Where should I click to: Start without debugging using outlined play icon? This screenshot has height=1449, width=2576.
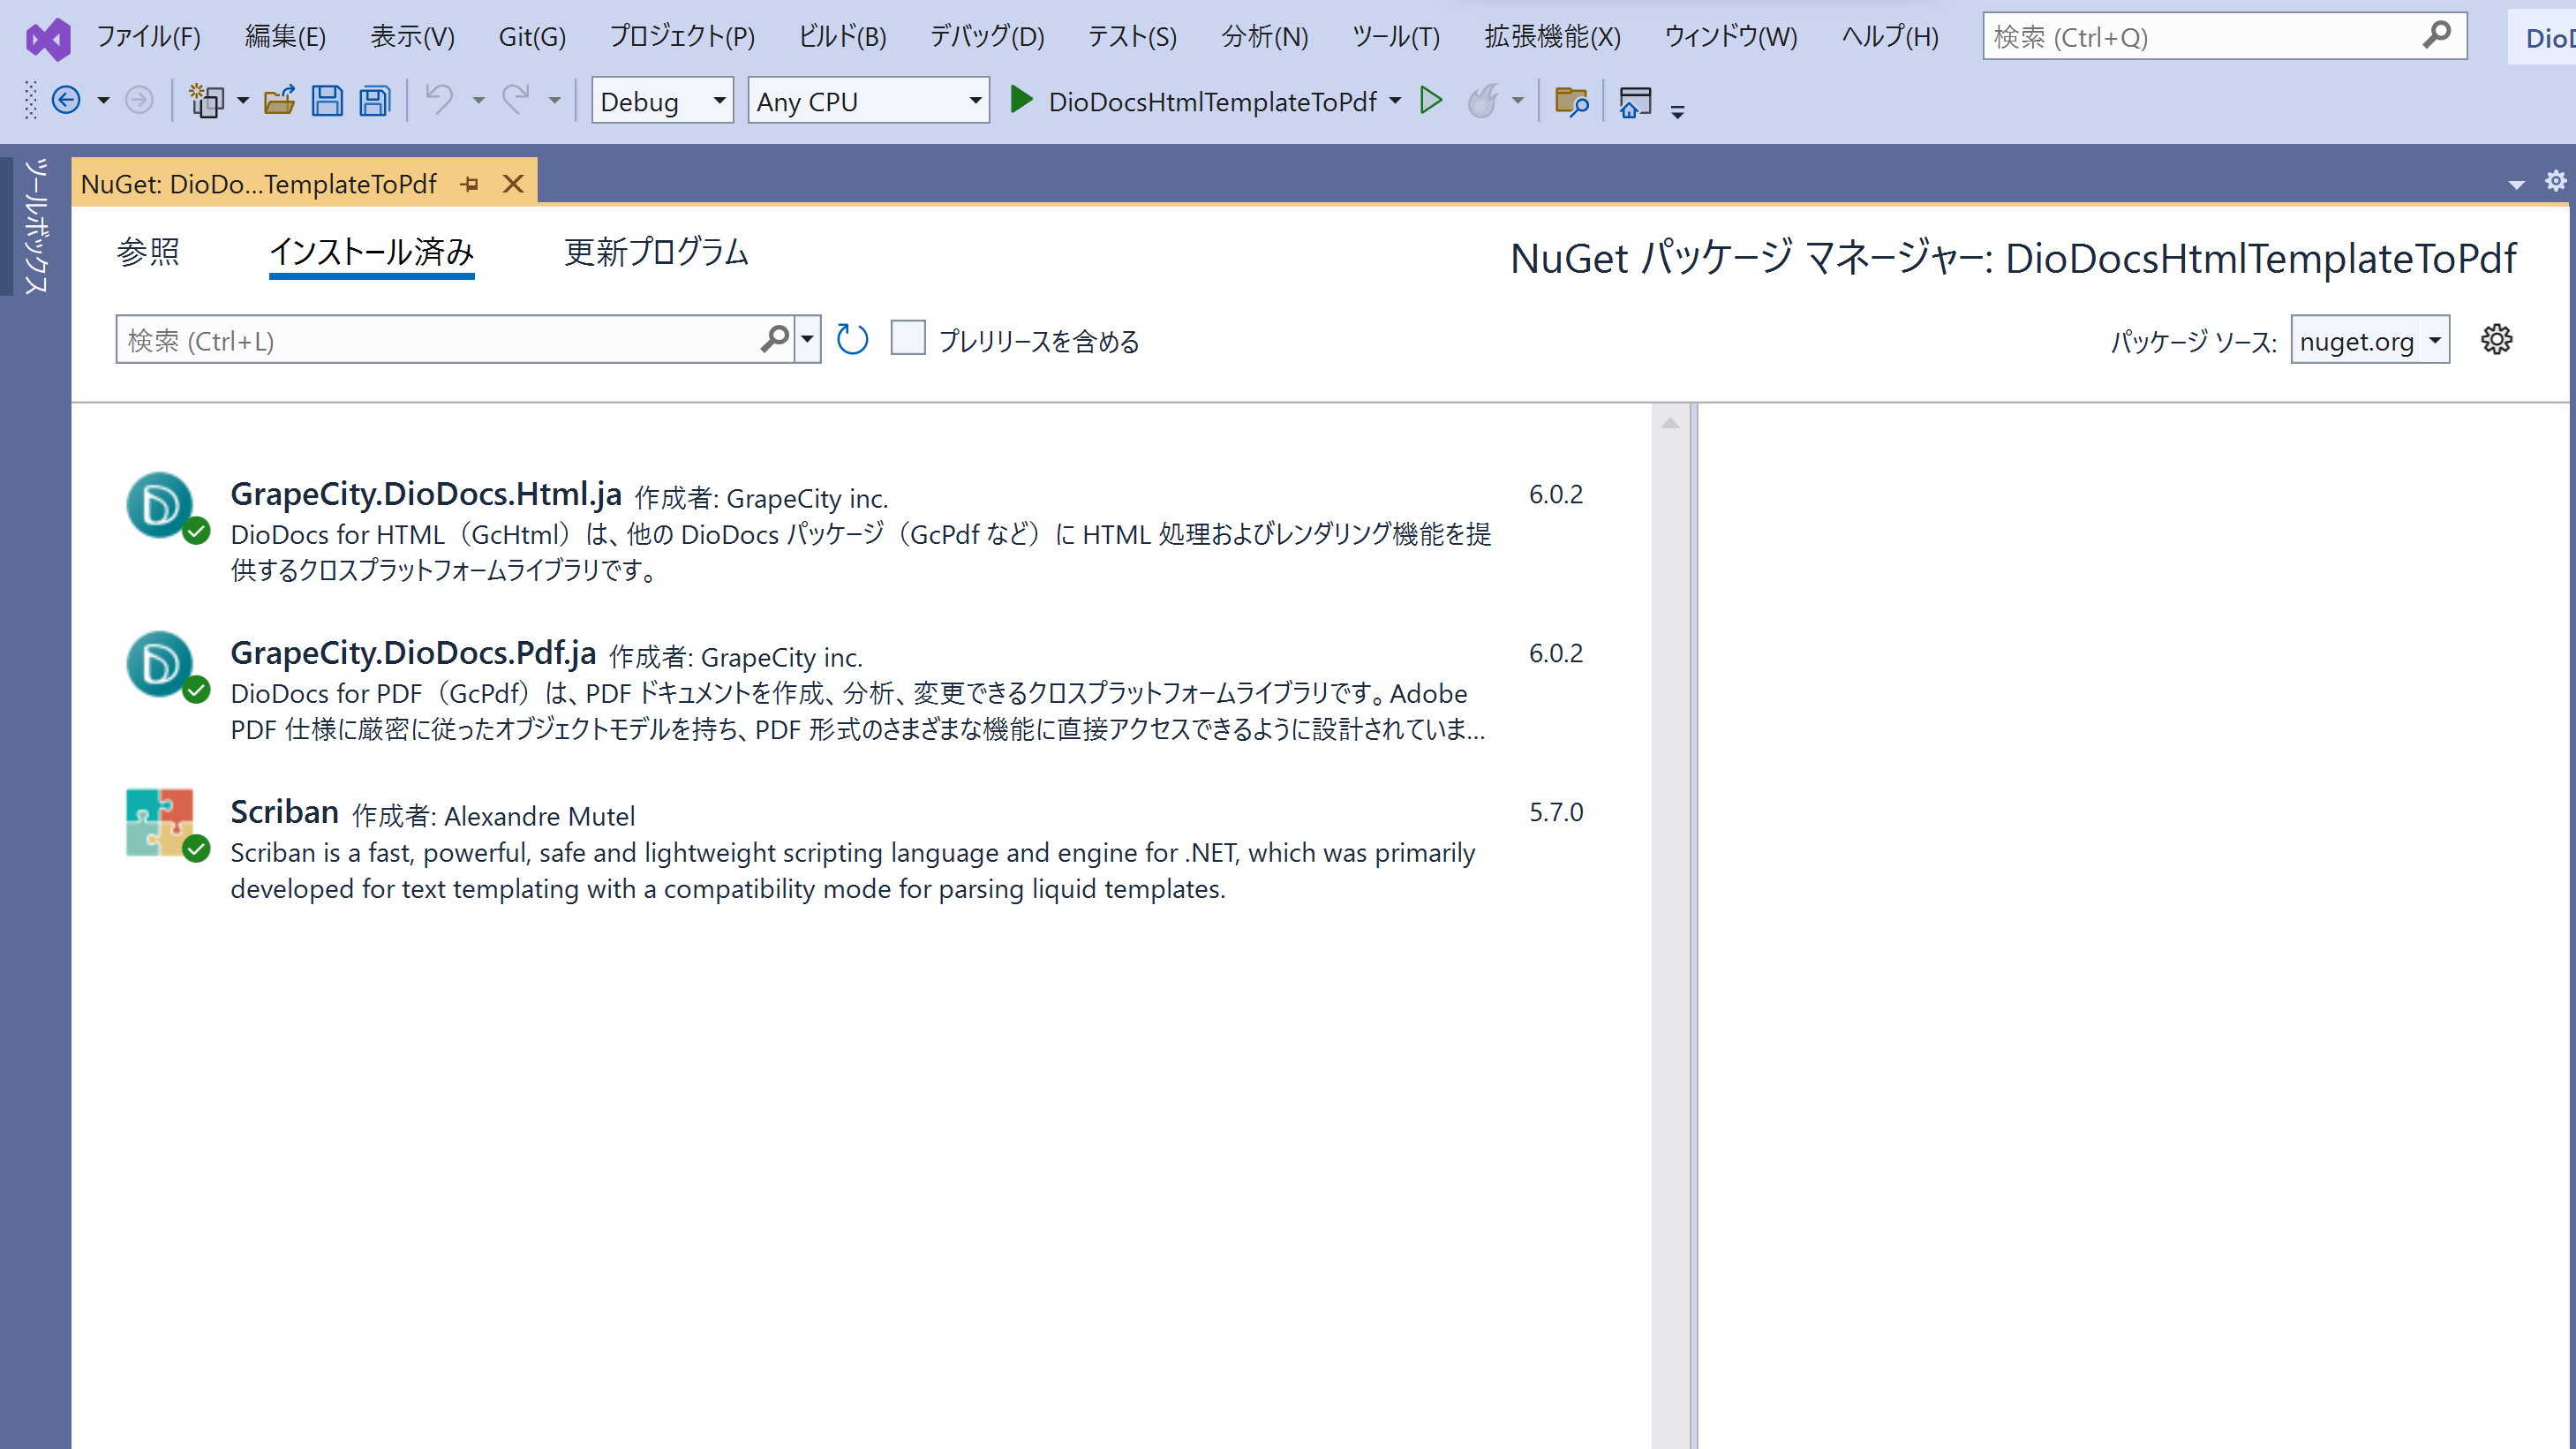pos(1431,100)
